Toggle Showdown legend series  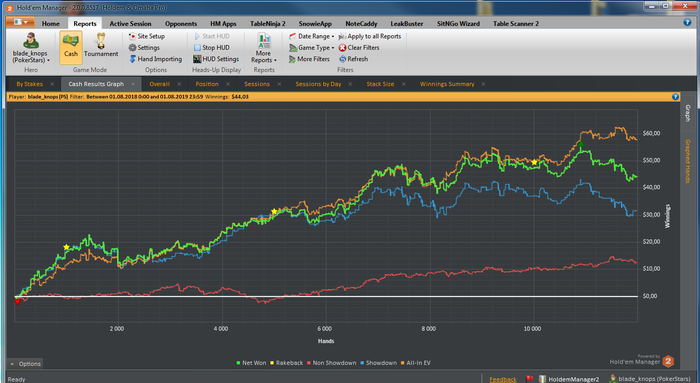point(379,363)
